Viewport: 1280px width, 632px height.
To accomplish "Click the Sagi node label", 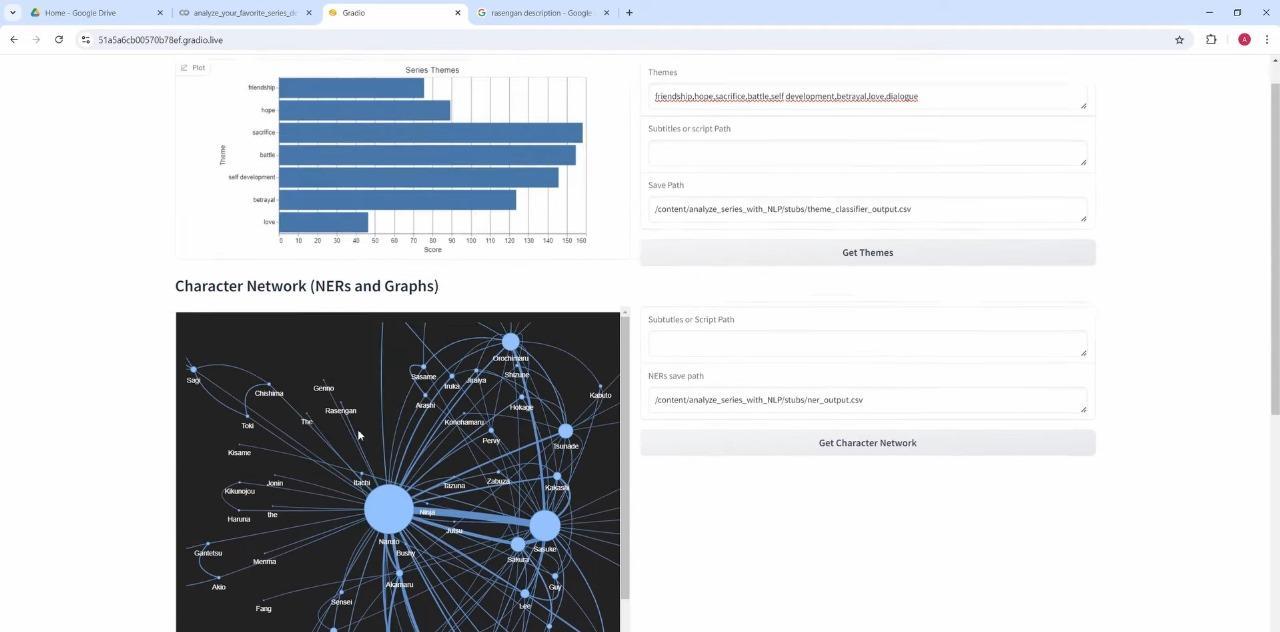I will click(193, 380).
